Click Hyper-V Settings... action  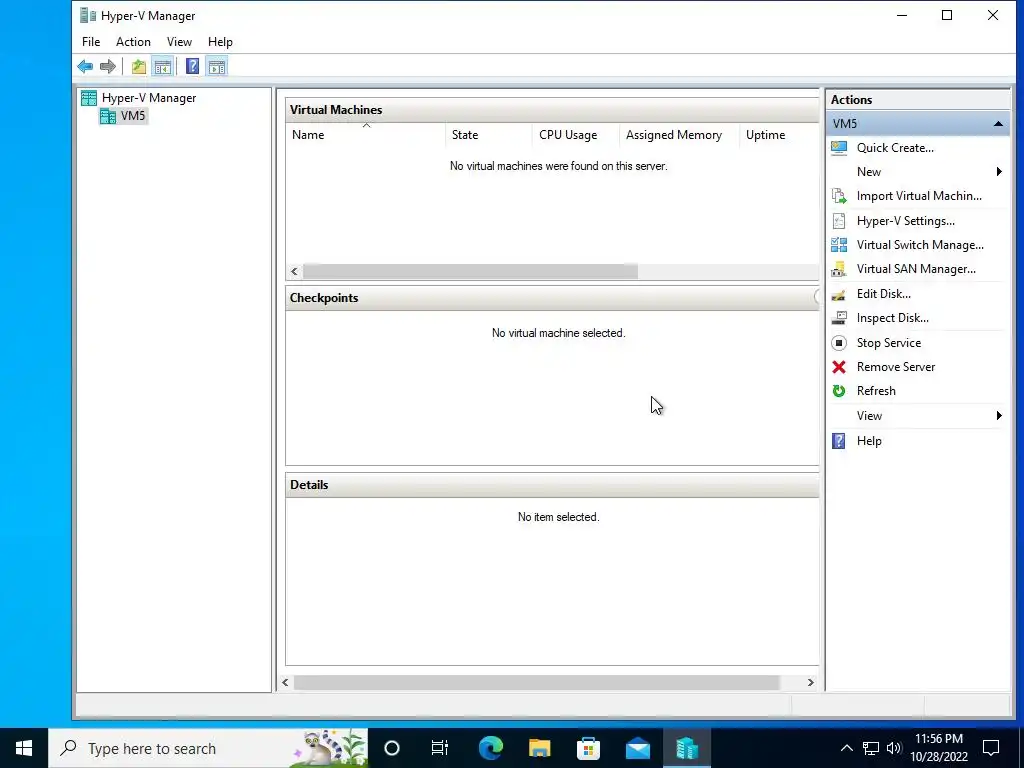[x=905, y=221]
